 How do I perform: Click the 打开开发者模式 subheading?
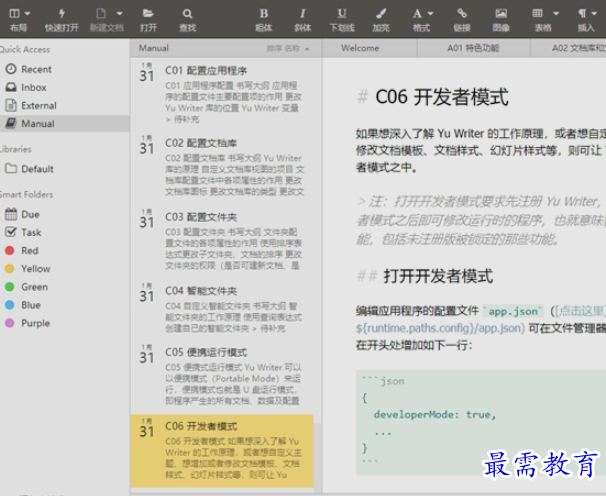point(438,276)
